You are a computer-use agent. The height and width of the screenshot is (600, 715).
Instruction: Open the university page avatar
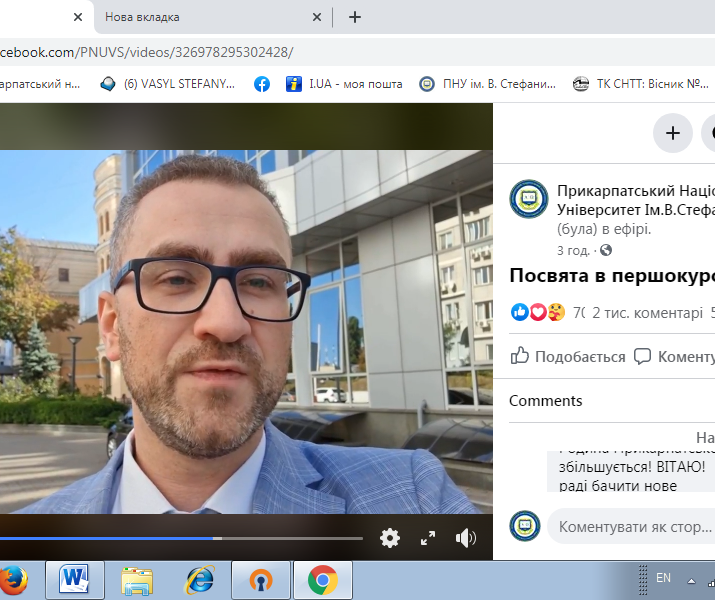[x=528, y=199]
